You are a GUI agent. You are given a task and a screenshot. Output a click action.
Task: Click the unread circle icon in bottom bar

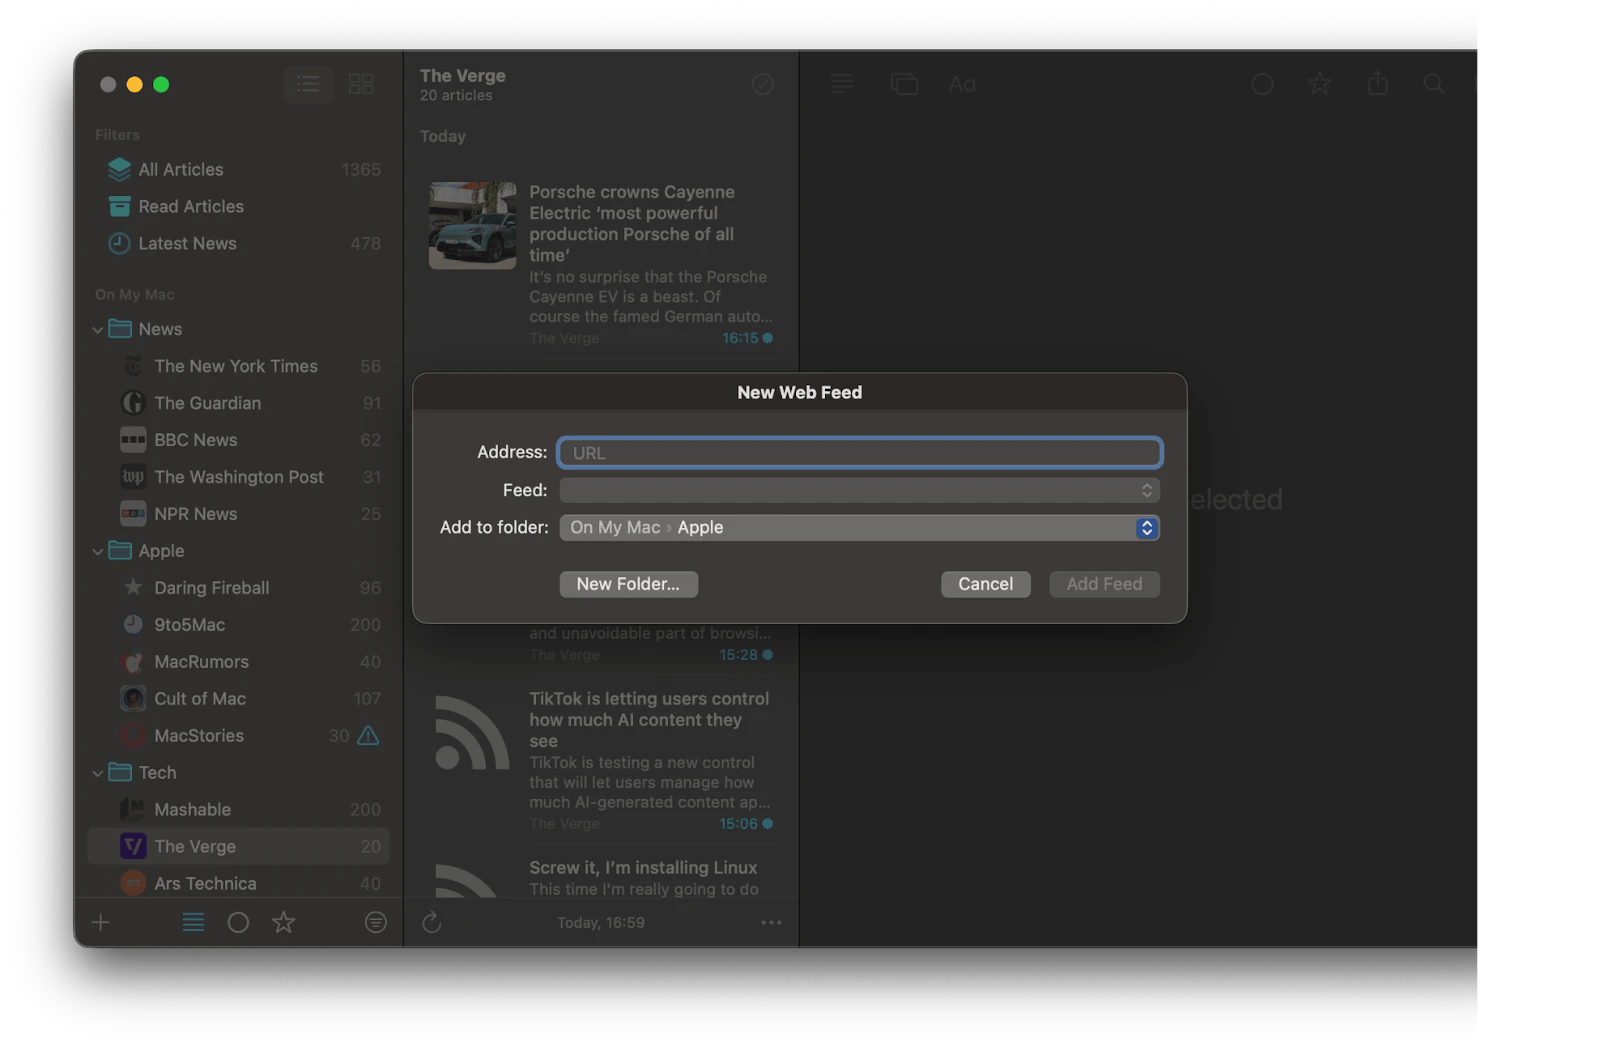coord(238,922)
